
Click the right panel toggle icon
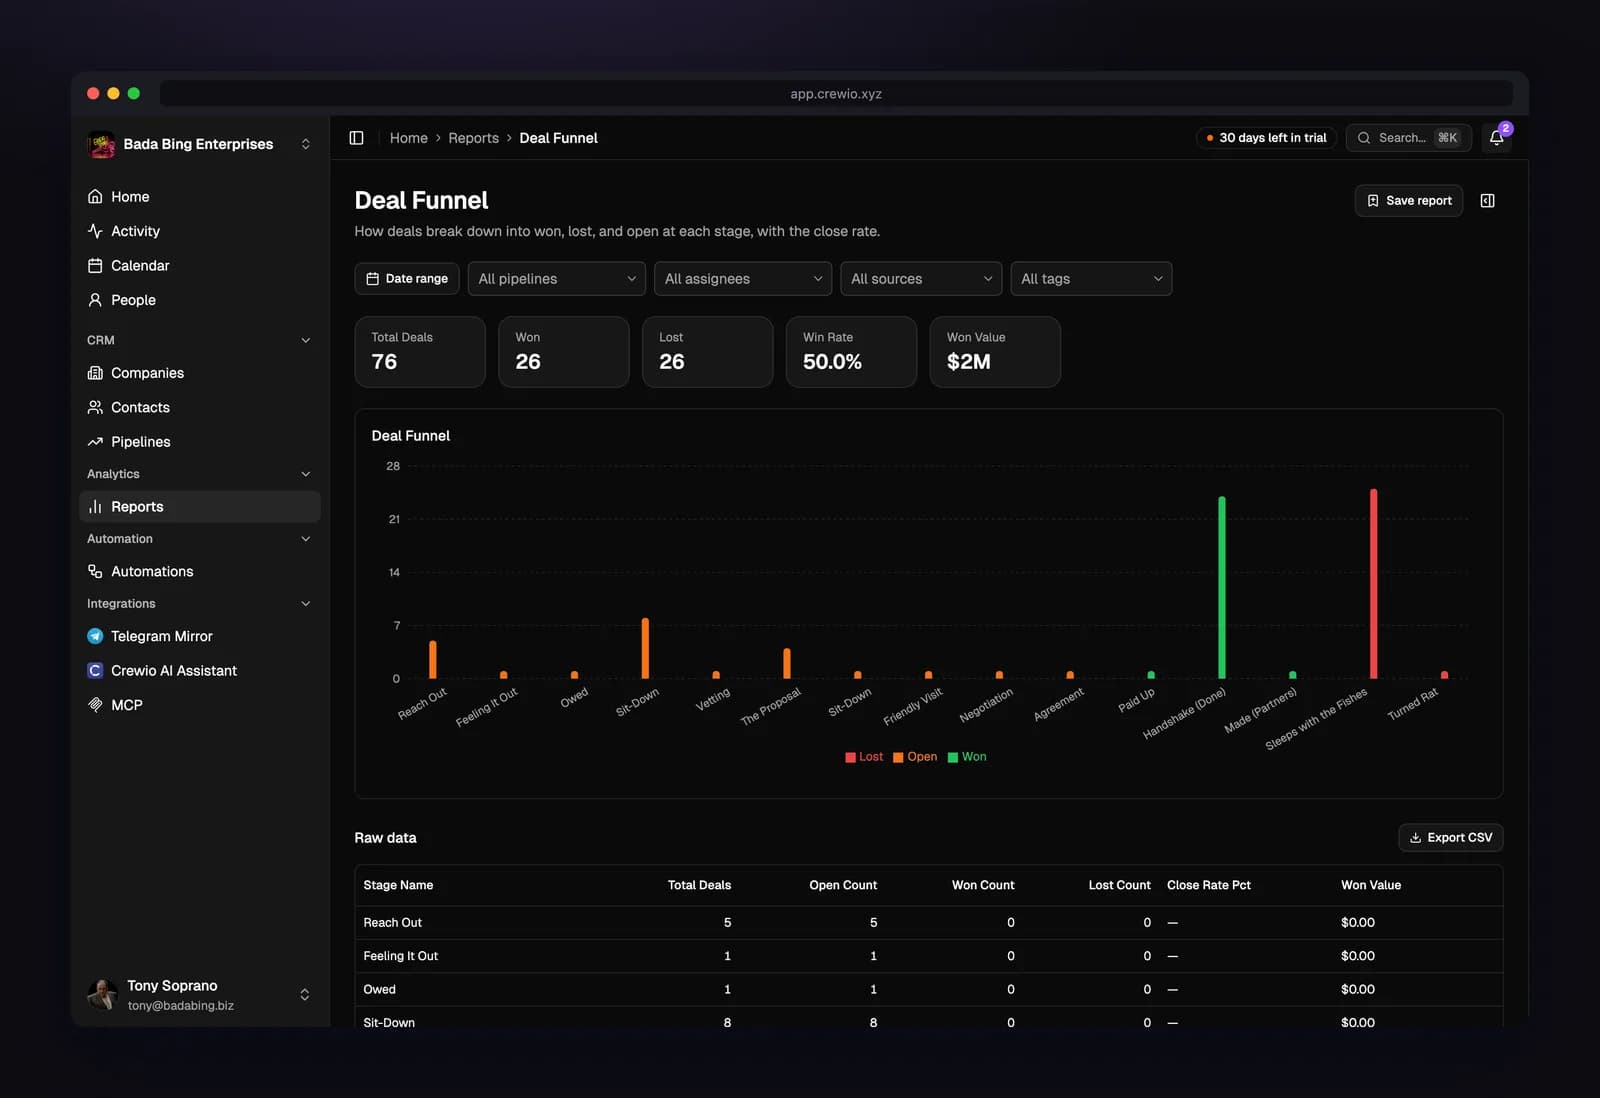1488,201
